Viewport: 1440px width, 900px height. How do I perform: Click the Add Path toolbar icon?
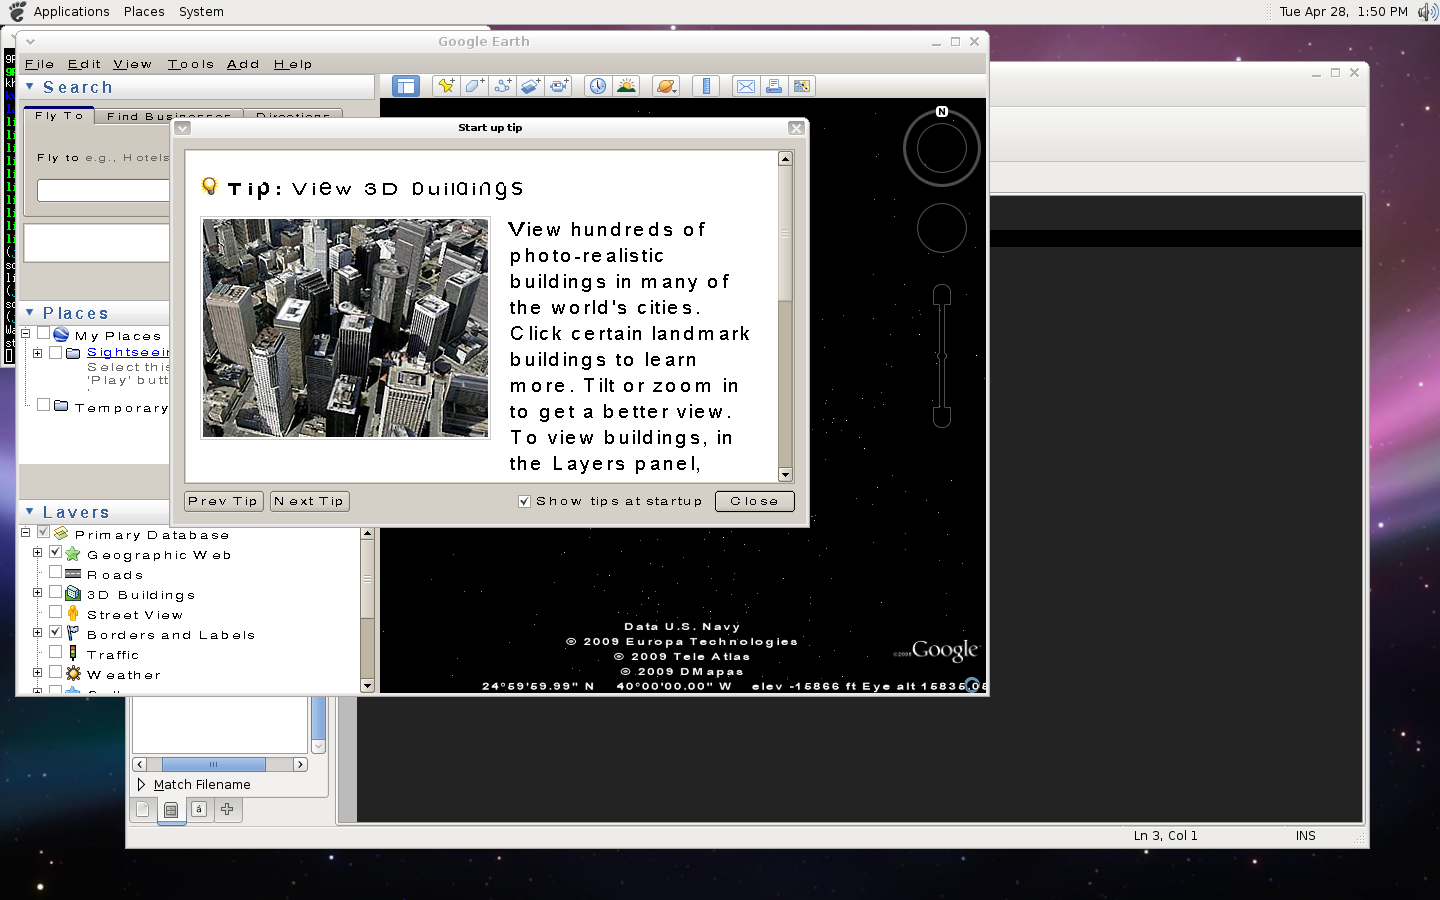pos(502,86)
